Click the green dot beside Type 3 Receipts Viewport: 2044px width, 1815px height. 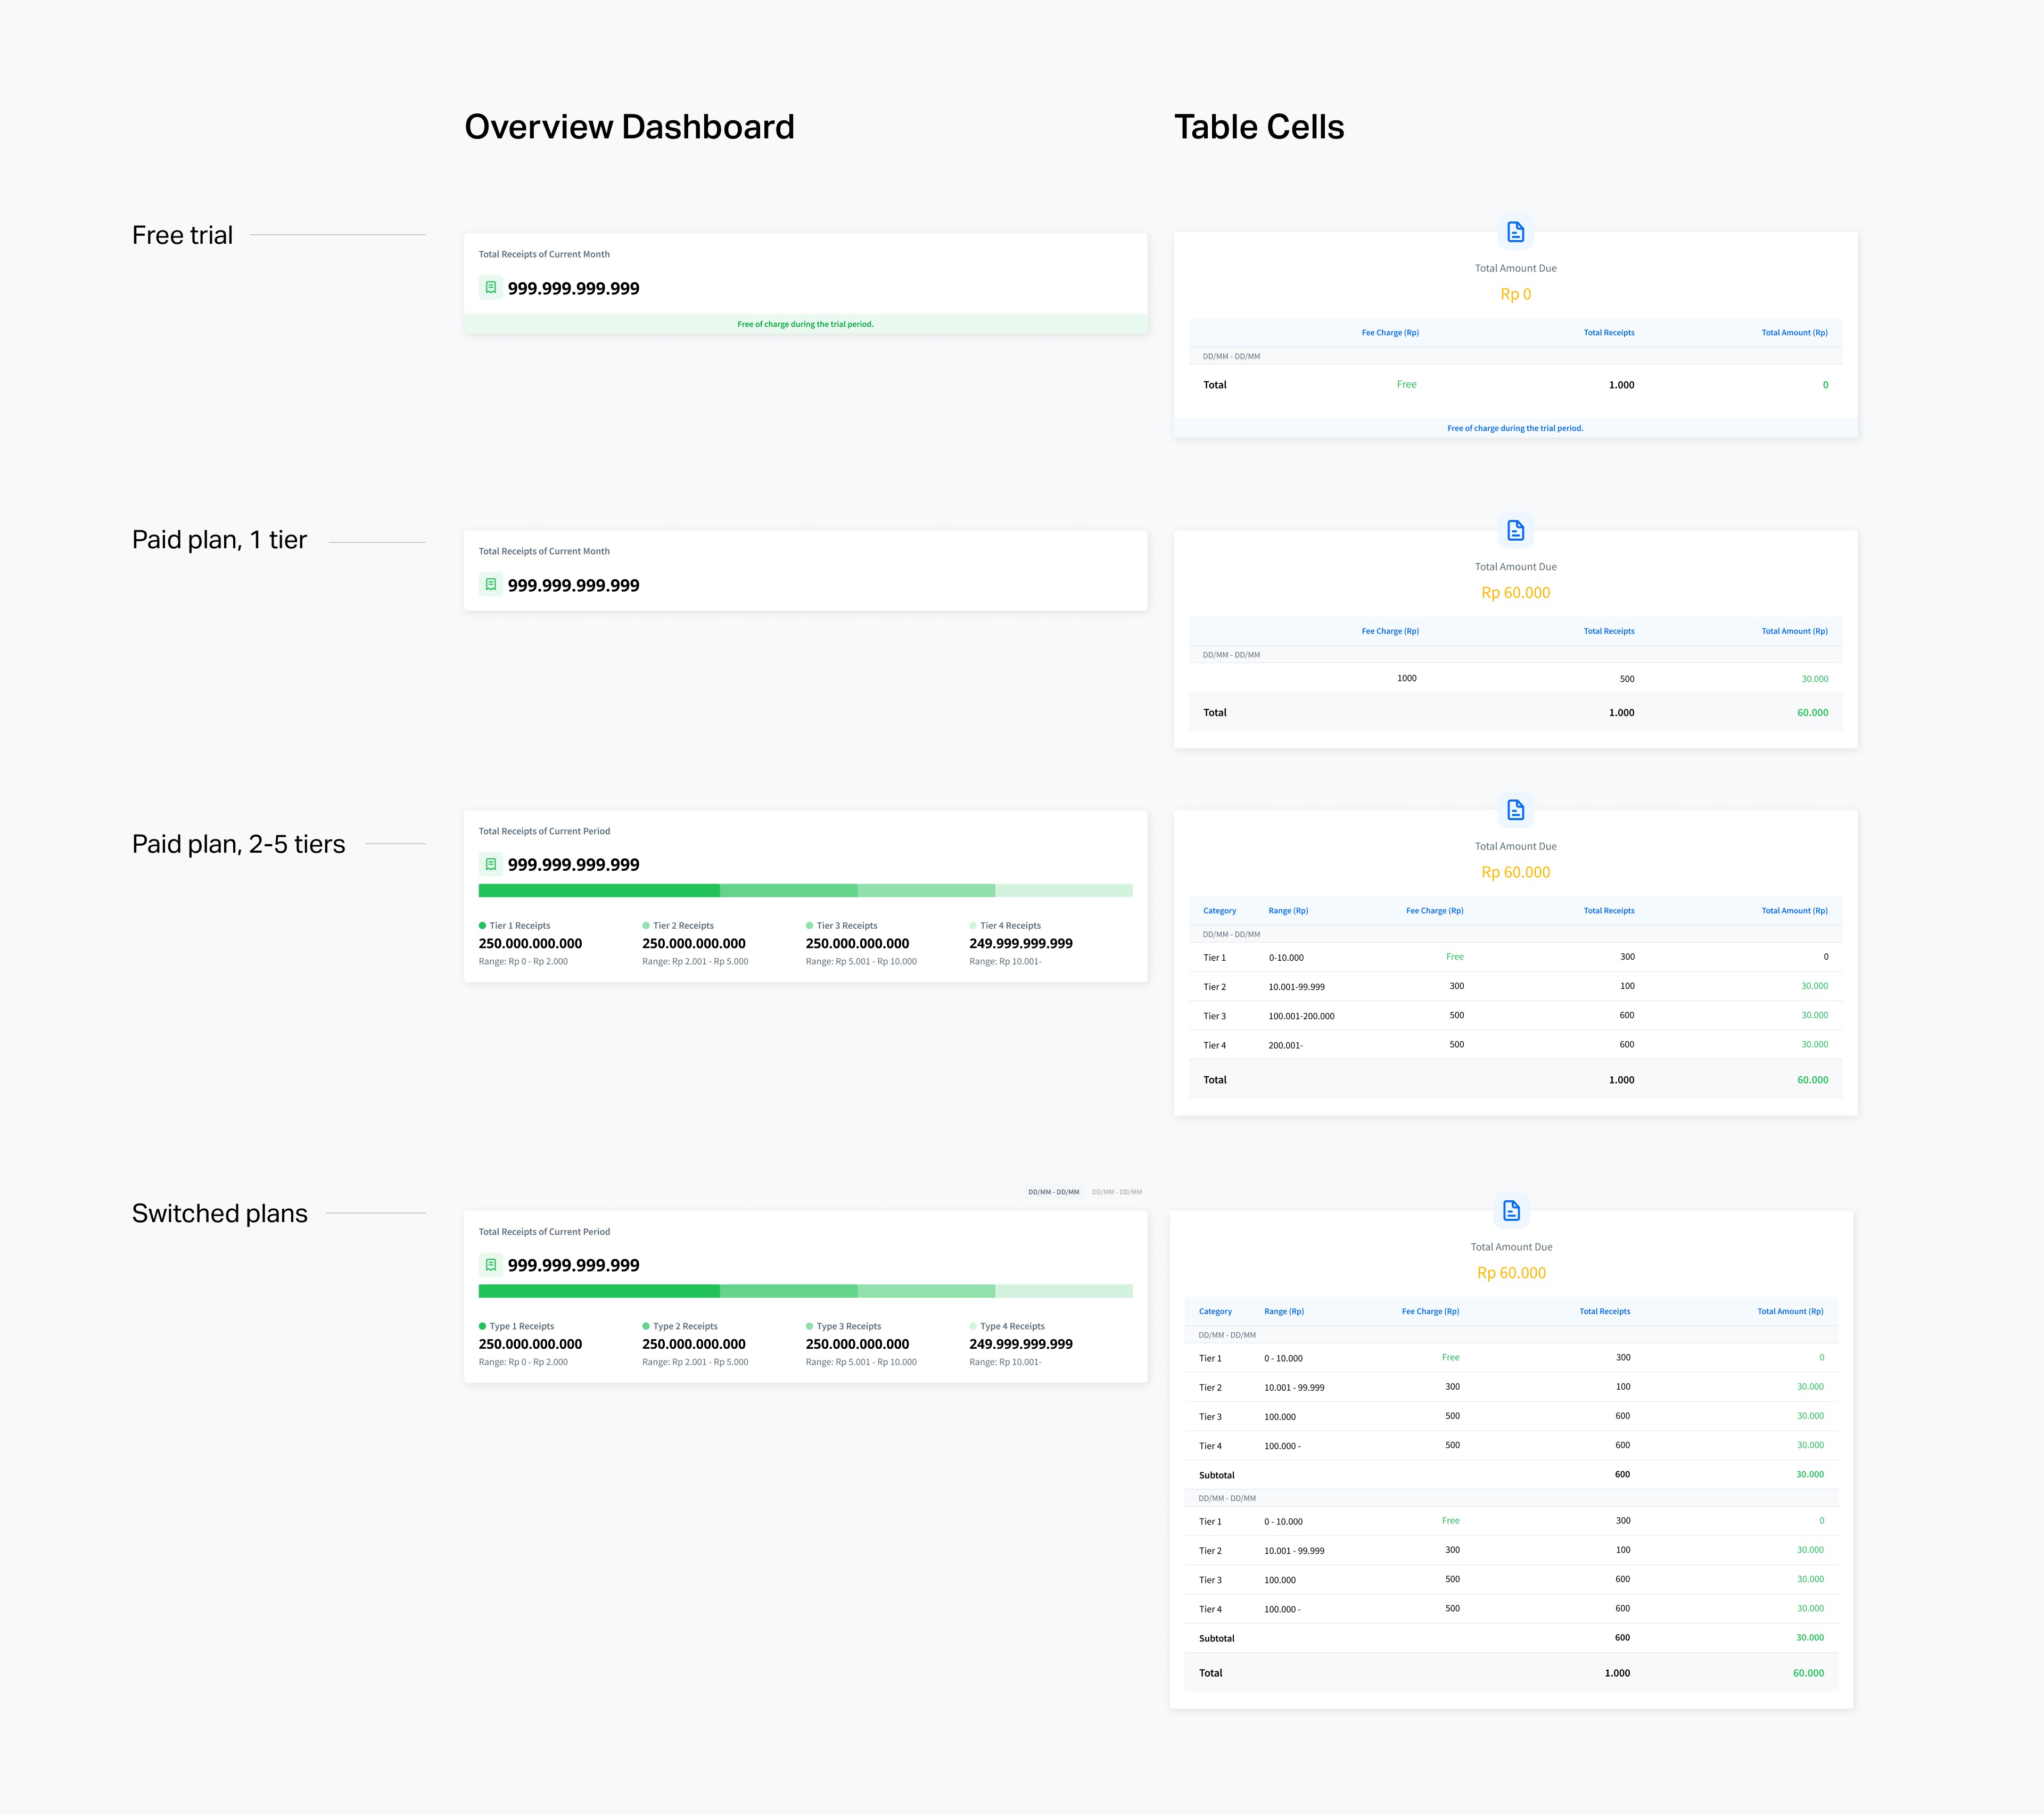(809, 1326)
